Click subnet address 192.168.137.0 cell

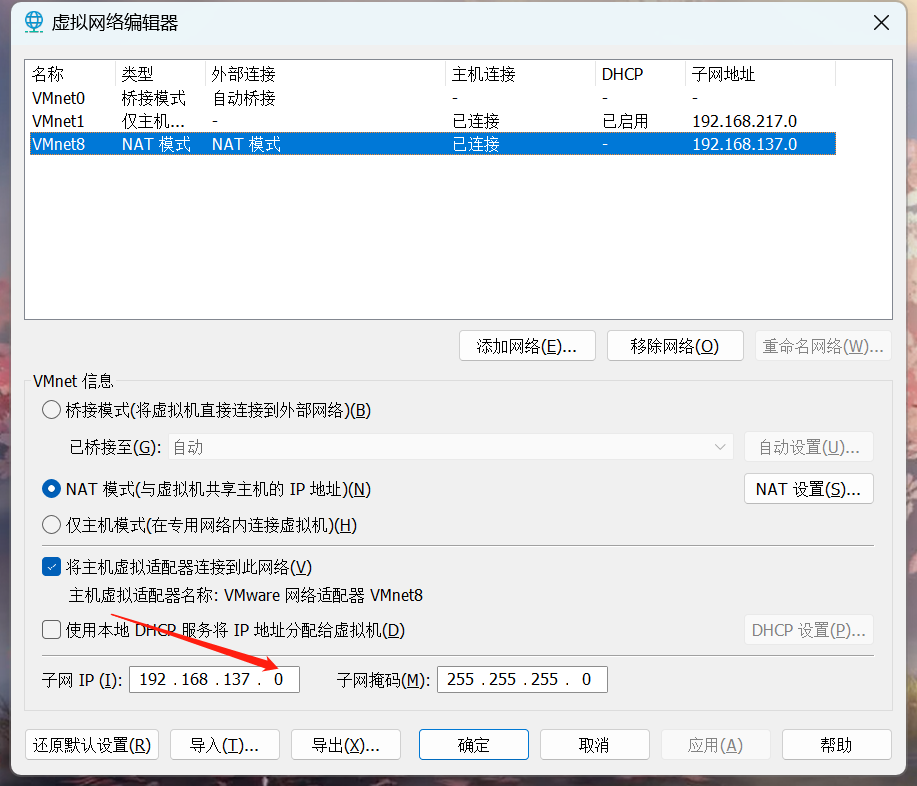pyautogui.click(x=744, y=144)
